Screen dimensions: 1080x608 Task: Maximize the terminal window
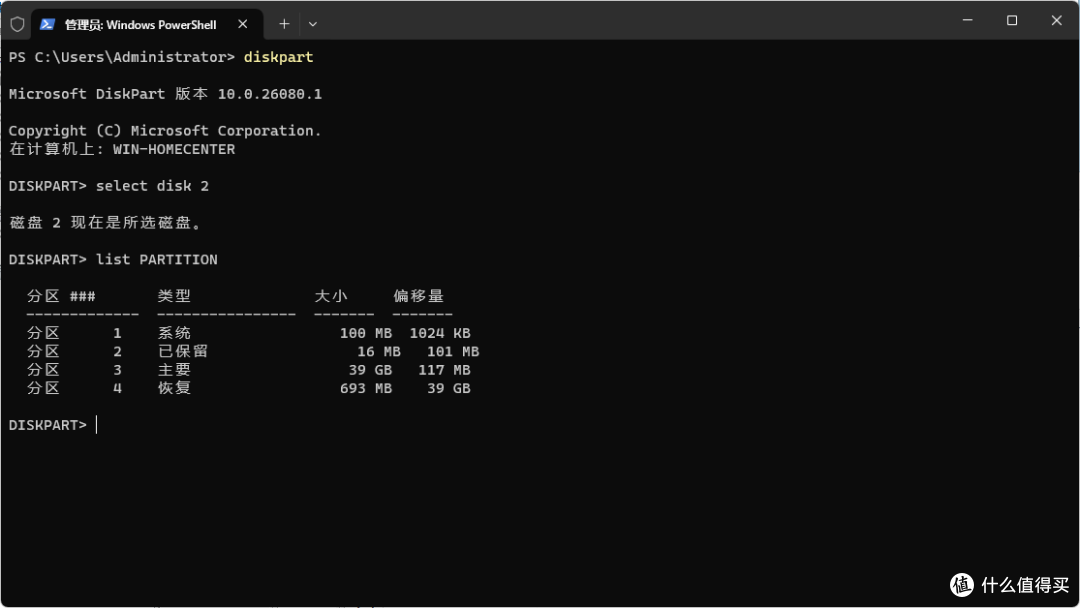pyautogui.click(x=1012, y=21)
